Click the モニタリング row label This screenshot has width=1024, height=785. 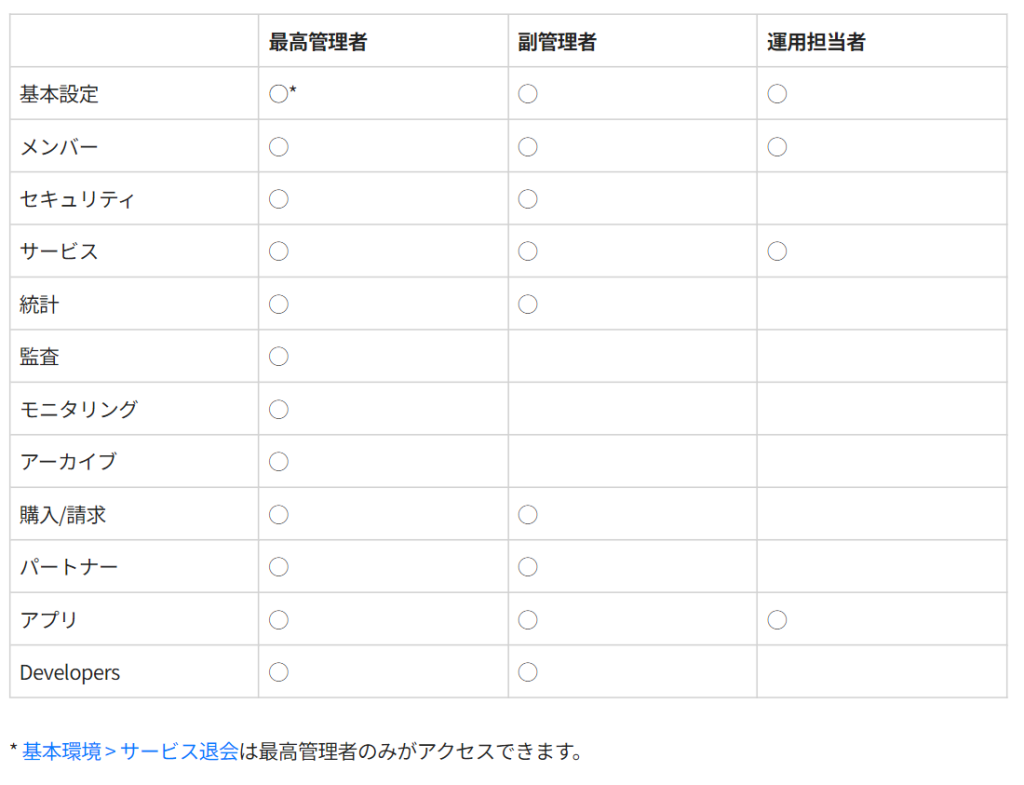(x=79, y=409)
